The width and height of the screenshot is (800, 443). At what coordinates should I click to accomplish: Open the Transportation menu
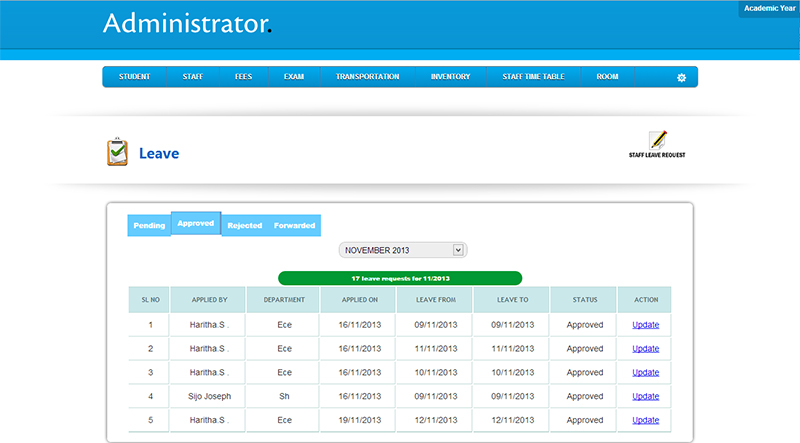[367, 77]
